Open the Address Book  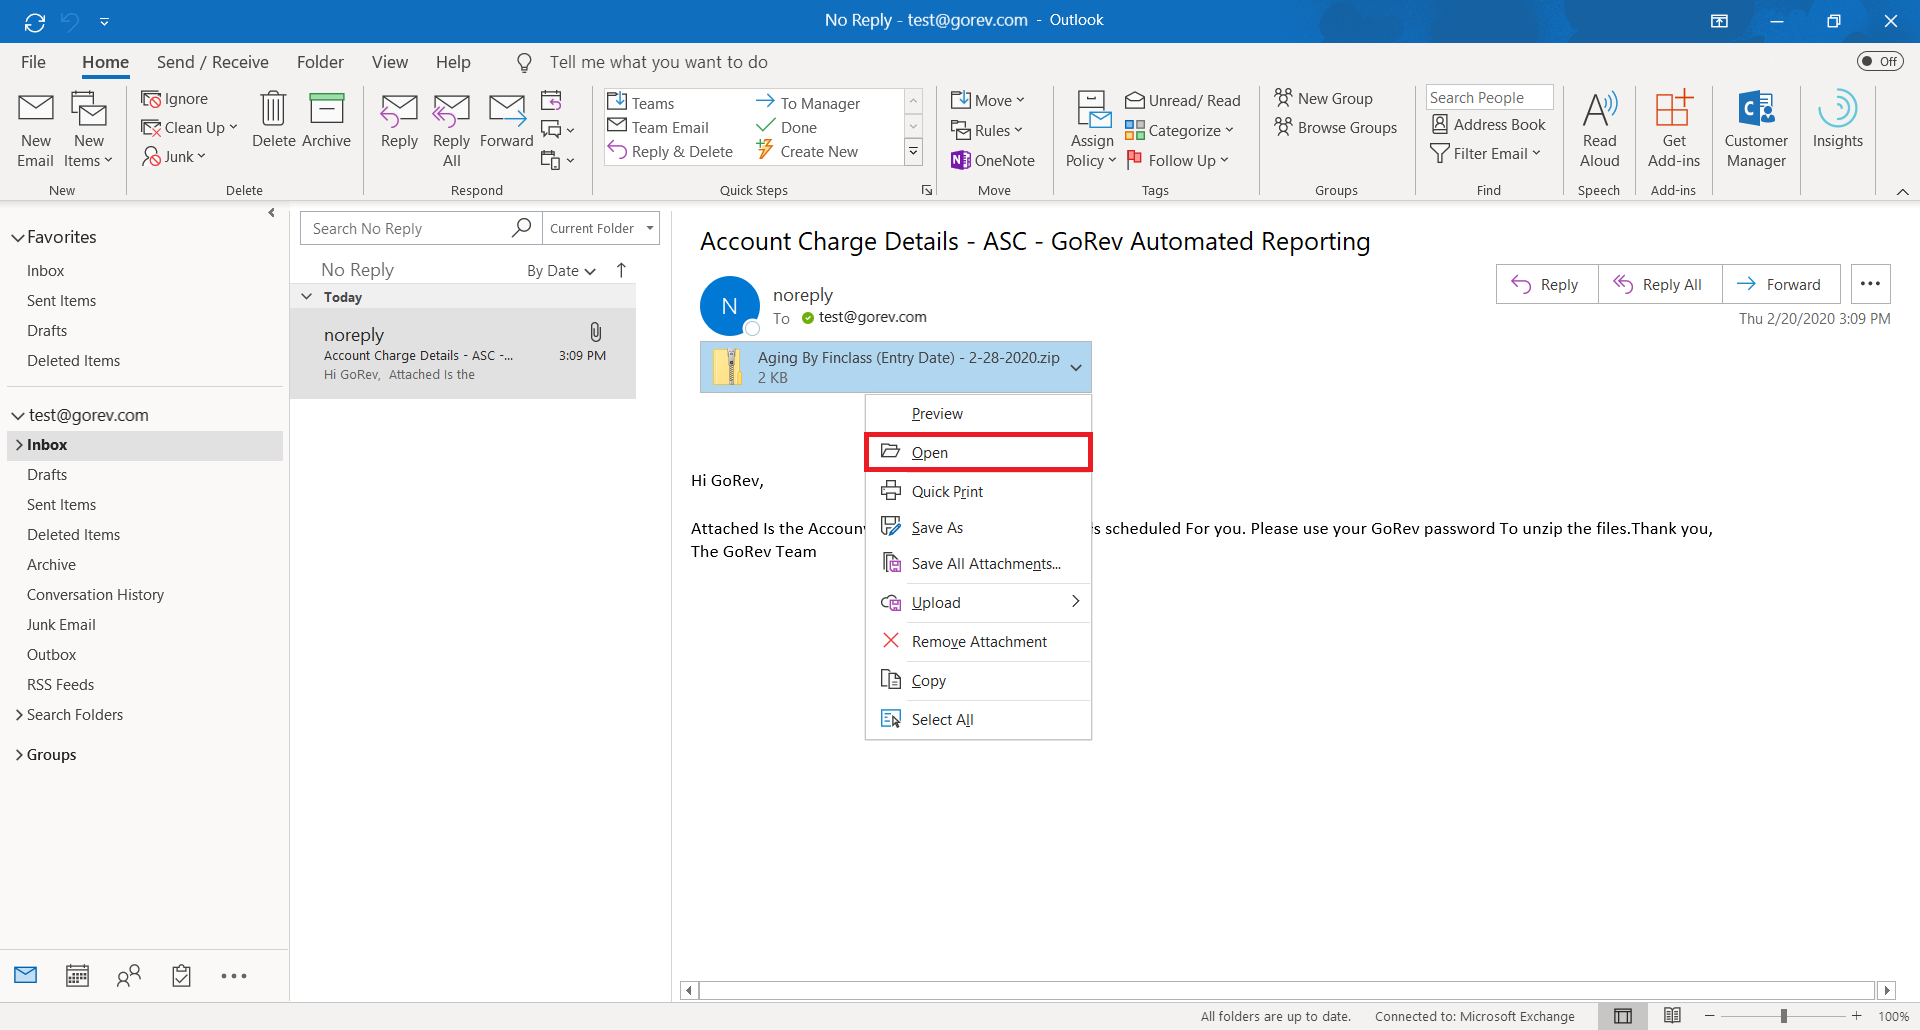(1488, 124)
